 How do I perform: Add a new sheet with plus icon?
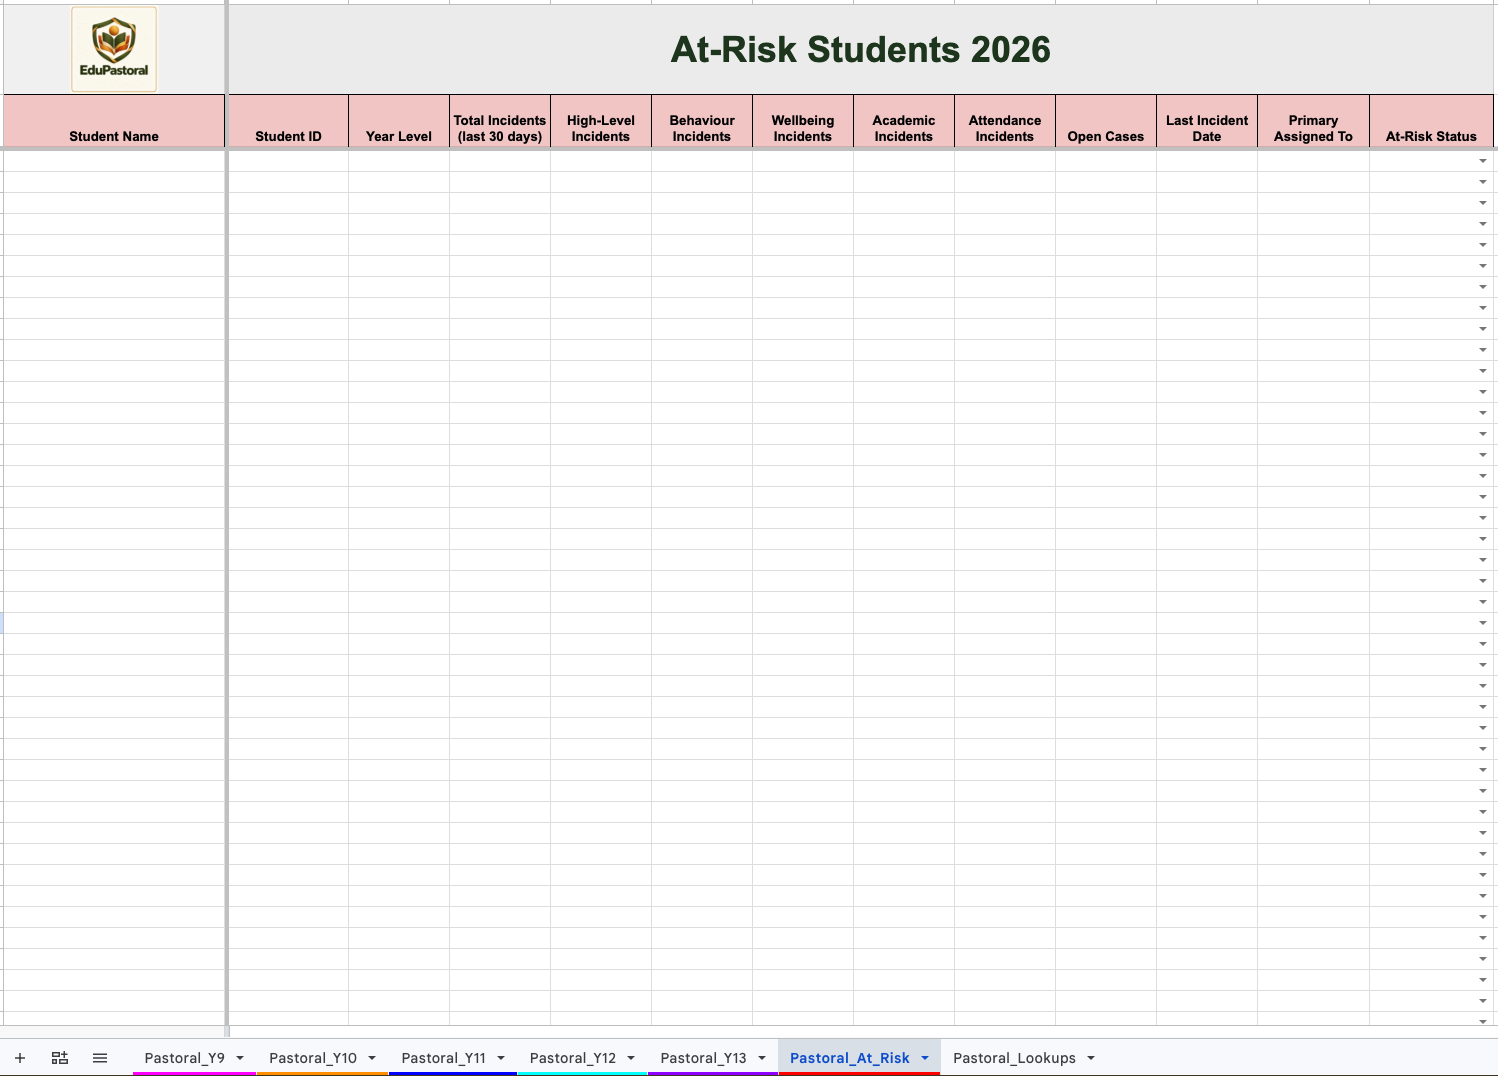click(20, 1058)
